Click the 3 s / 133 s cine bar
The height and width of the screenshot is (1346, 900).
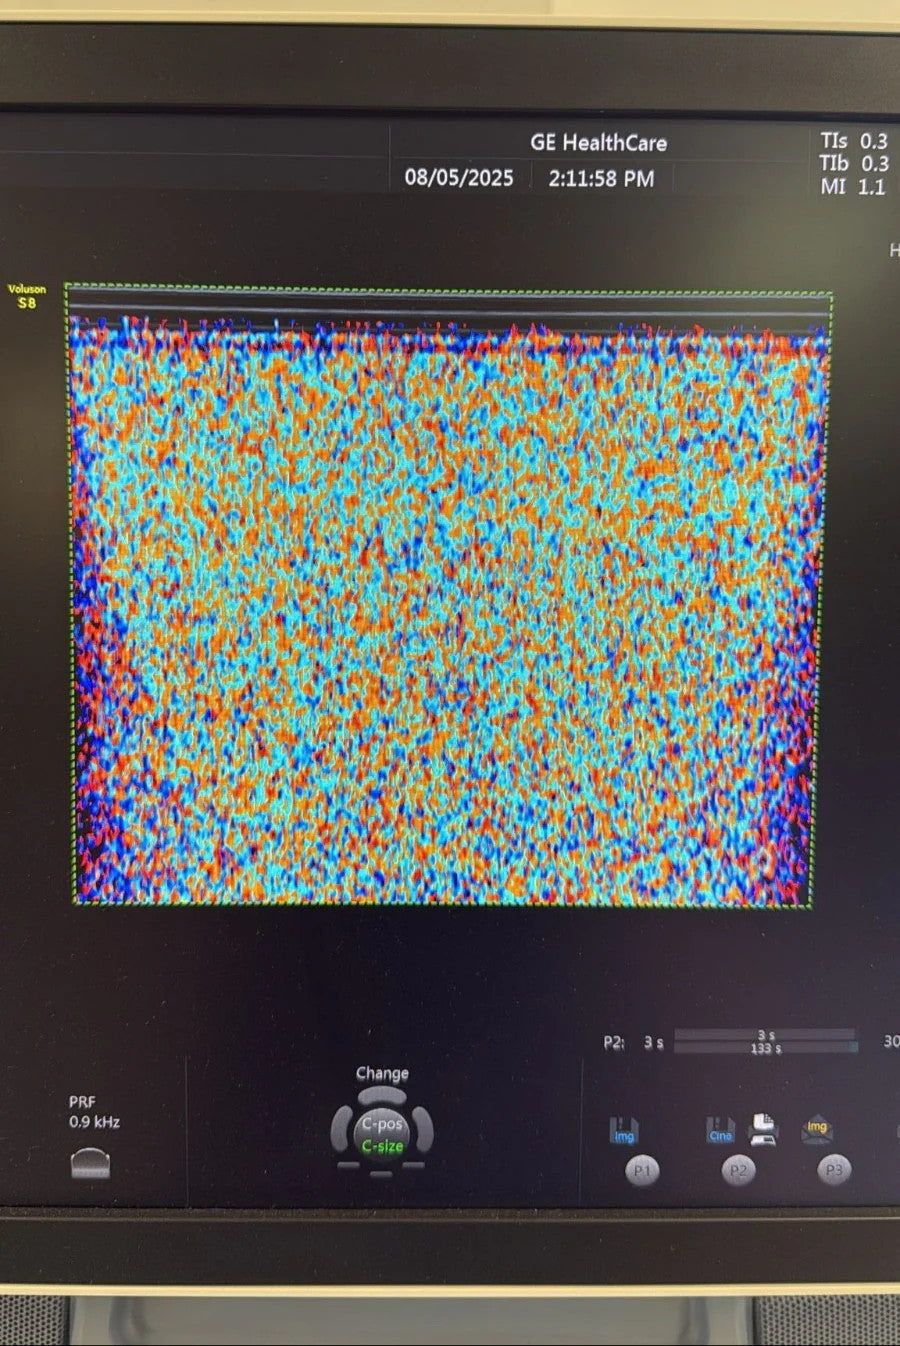(766, 1042)
